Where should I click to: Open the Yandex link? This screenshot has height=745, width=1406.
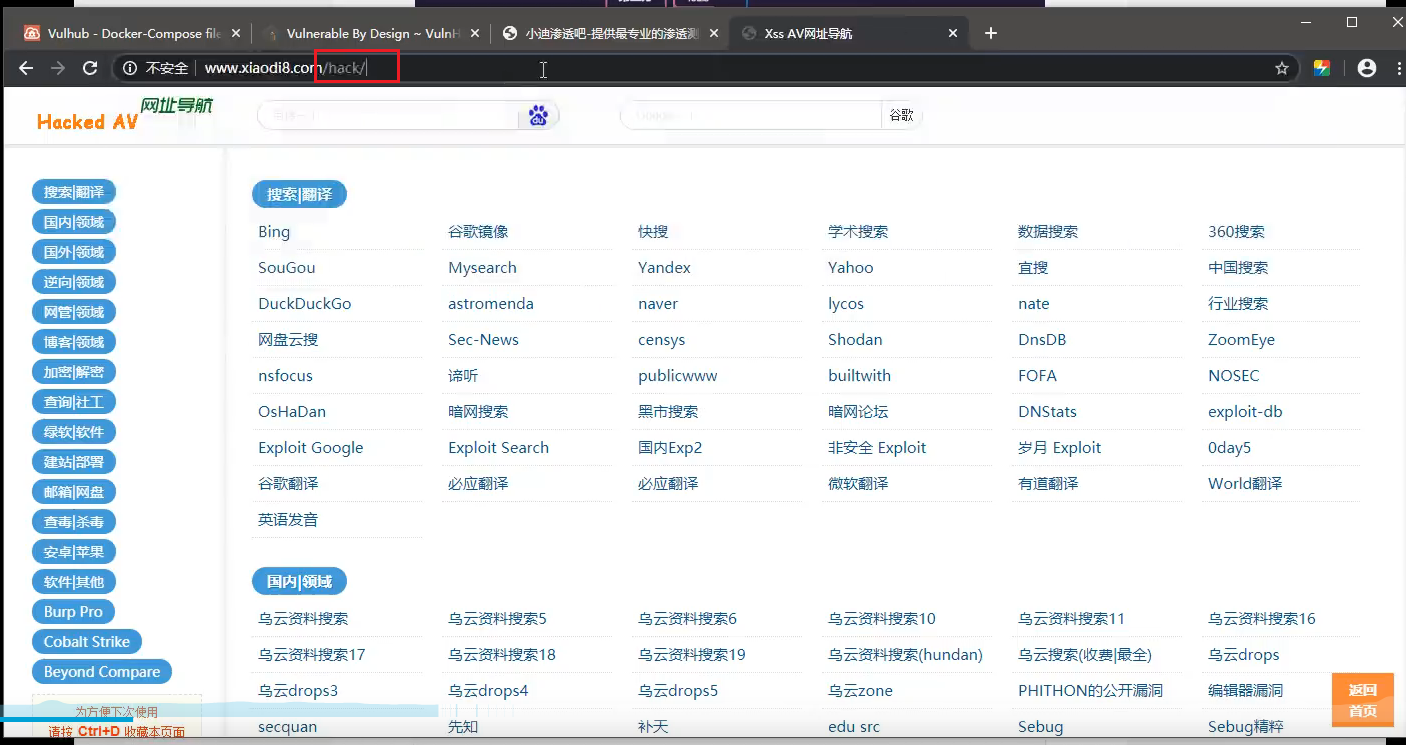[664, 268]
